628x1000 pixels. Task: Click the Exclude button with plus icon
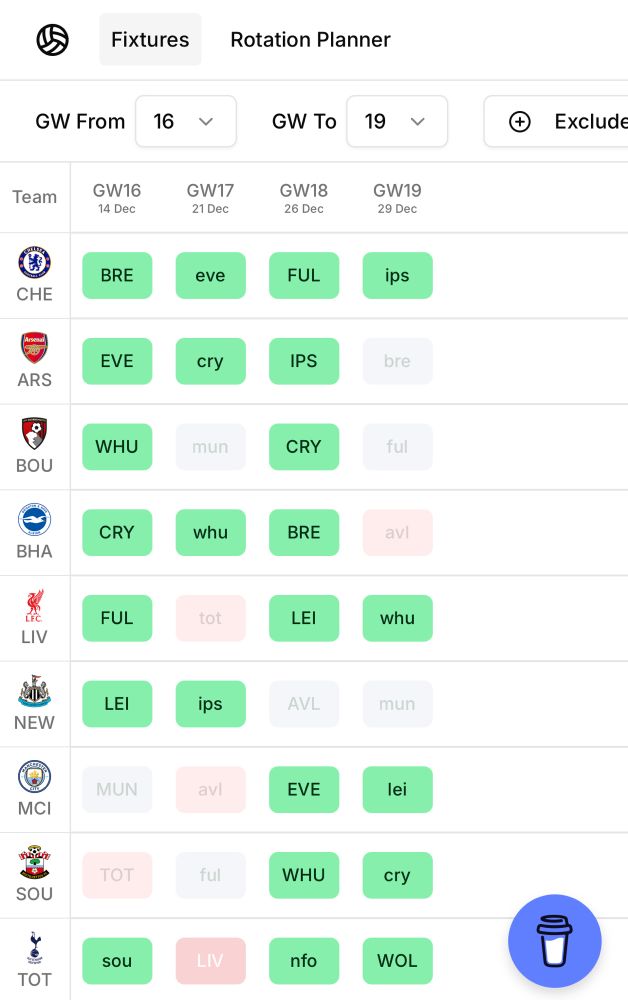[x=557, y=121]
